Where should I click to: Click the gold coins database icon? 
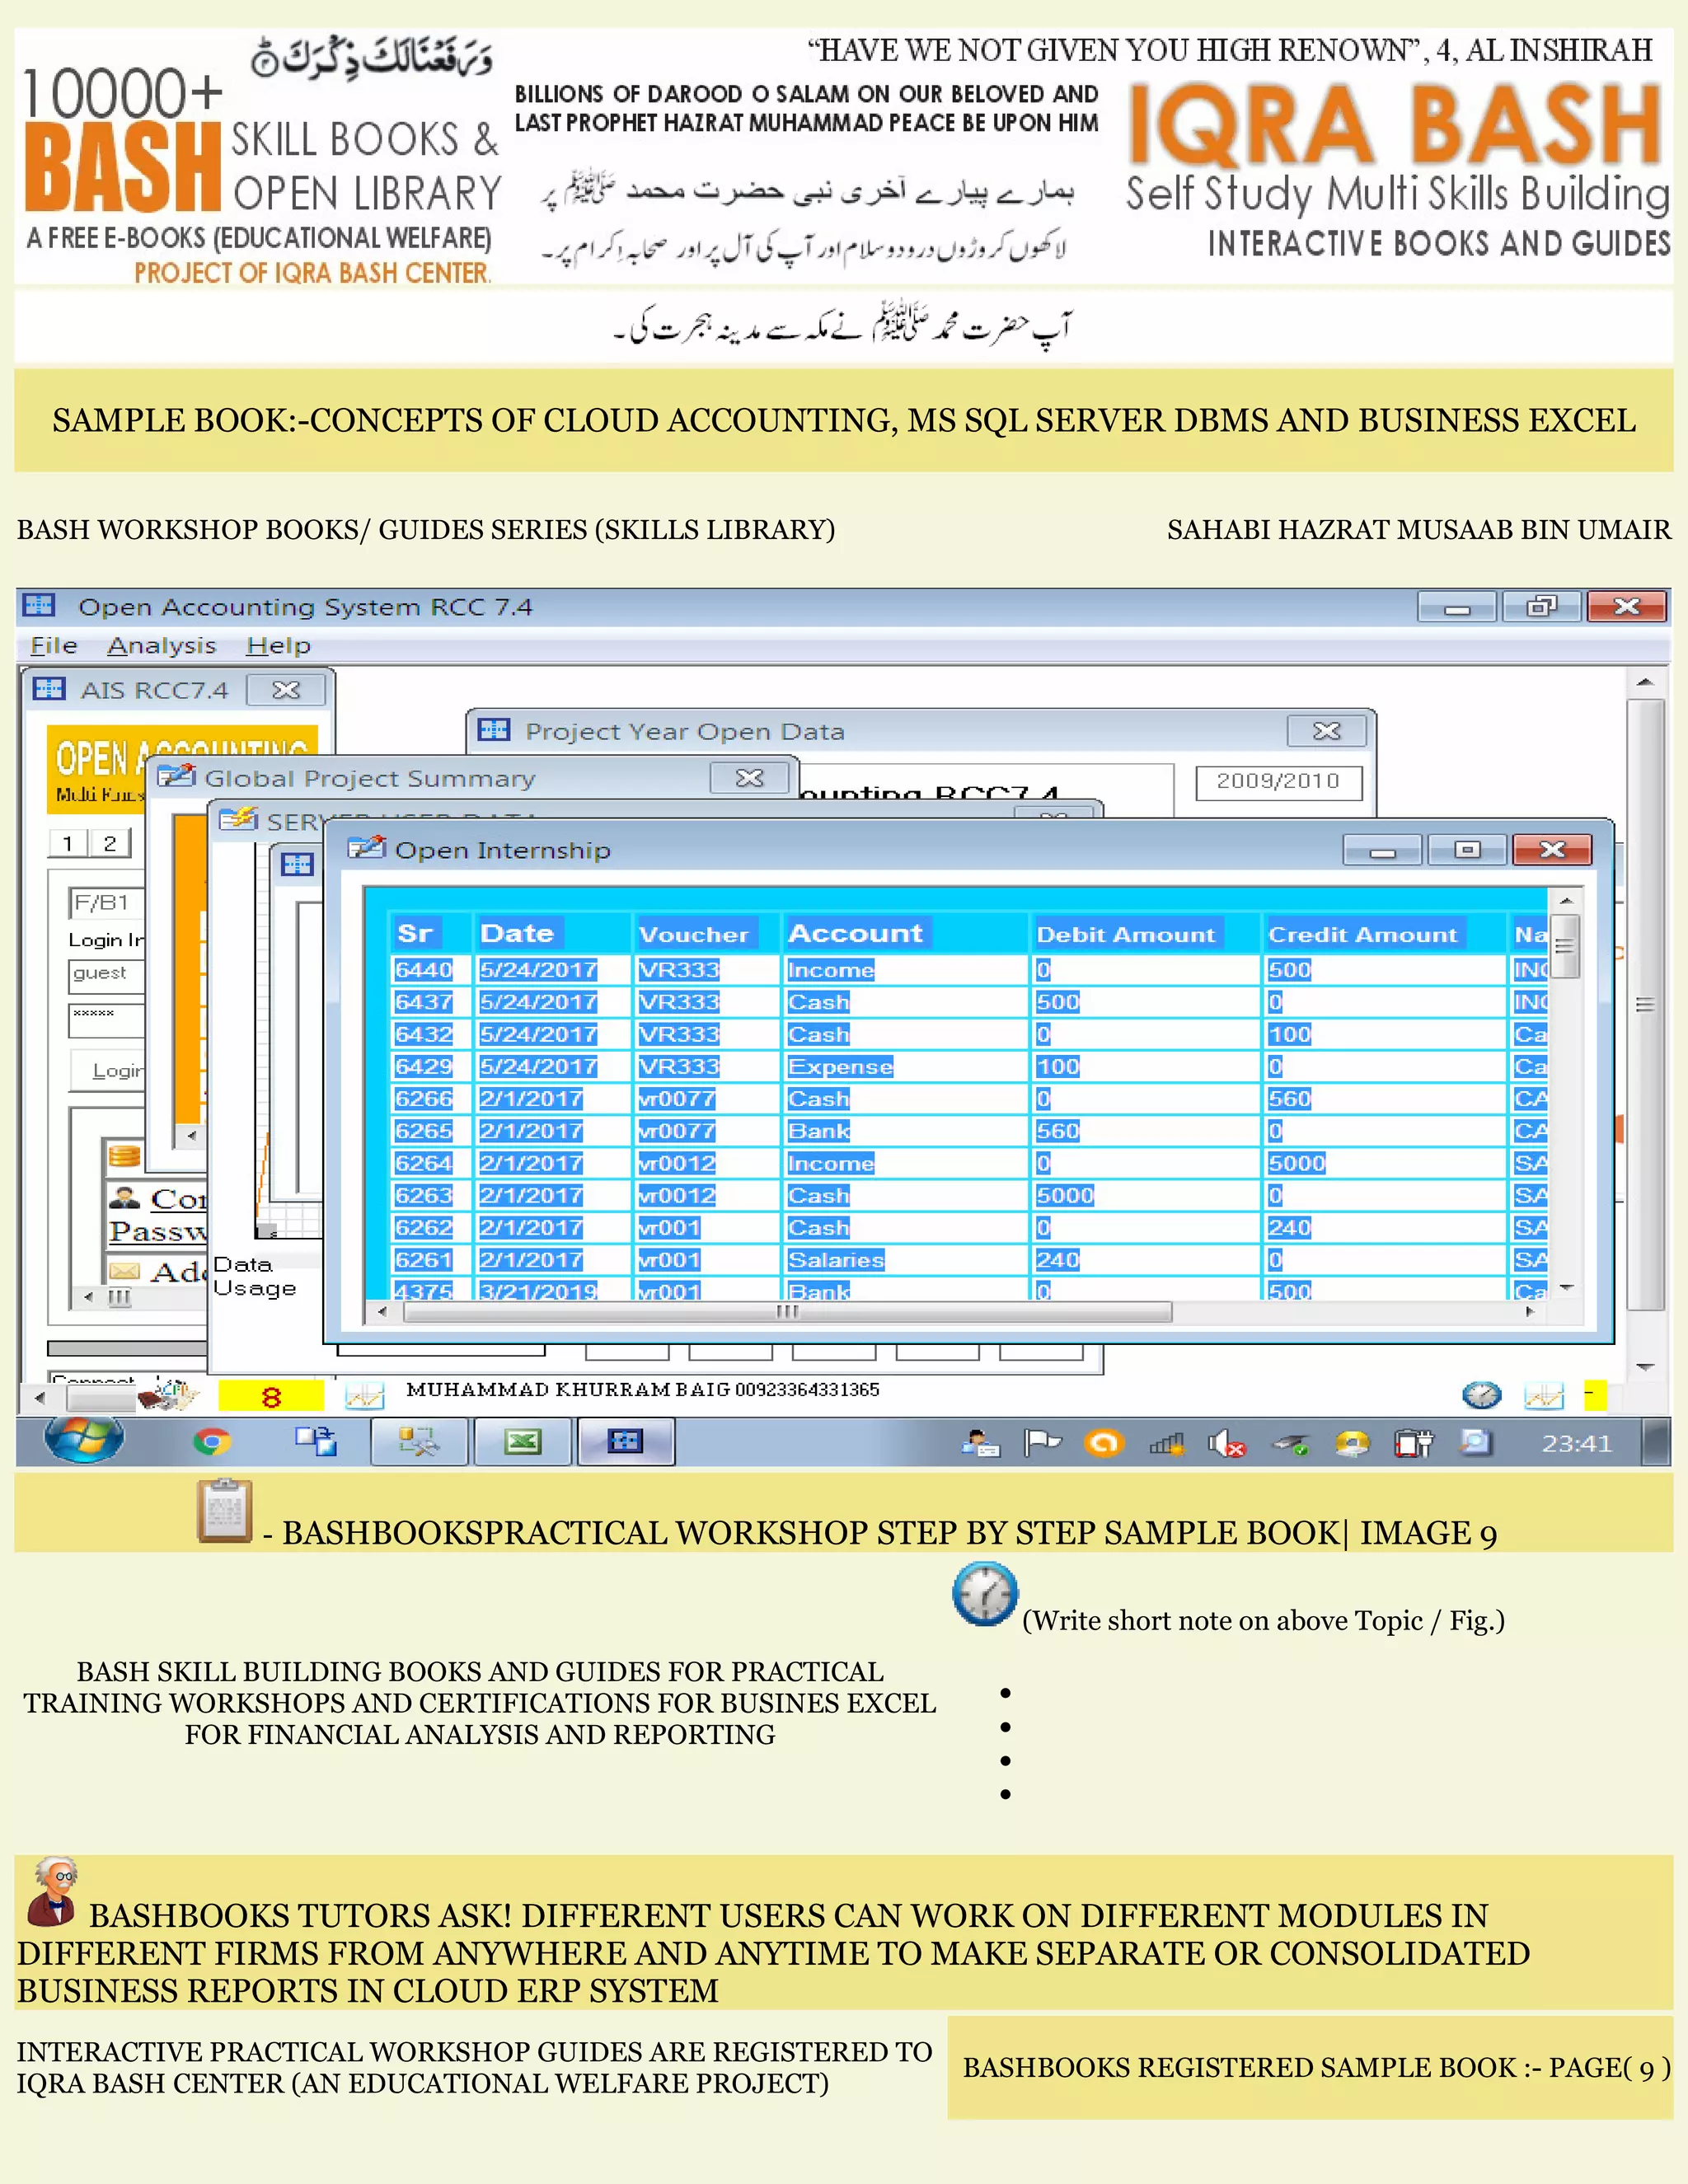click(124, 1157)
